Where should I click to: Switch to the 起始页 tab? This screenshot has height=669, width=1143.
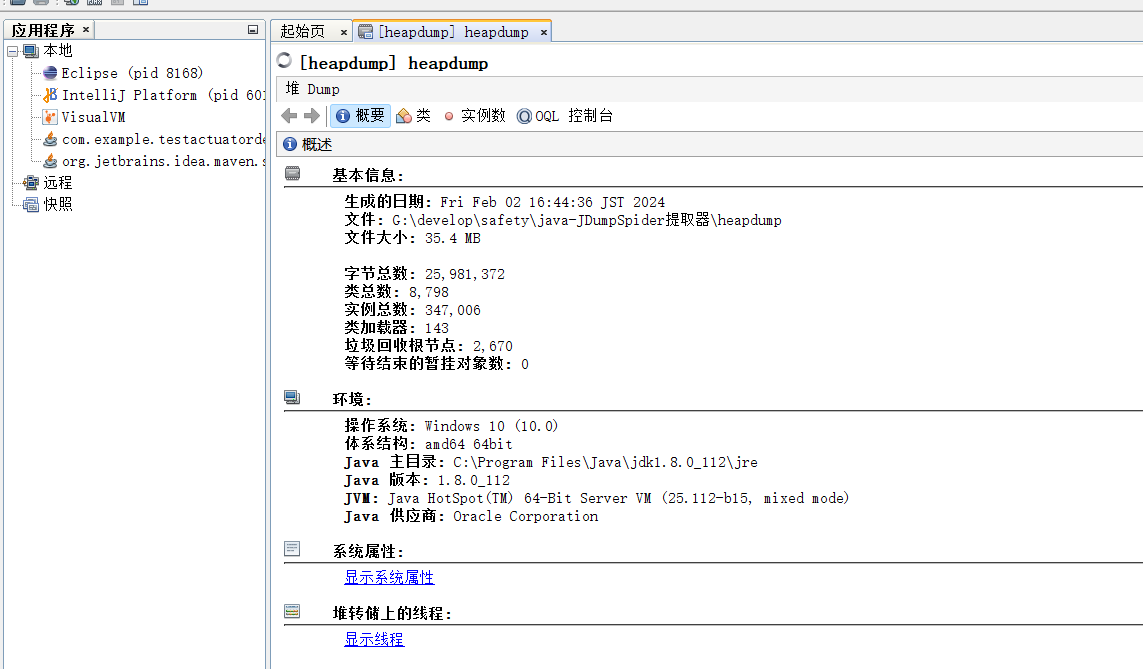tap(302, 32)
